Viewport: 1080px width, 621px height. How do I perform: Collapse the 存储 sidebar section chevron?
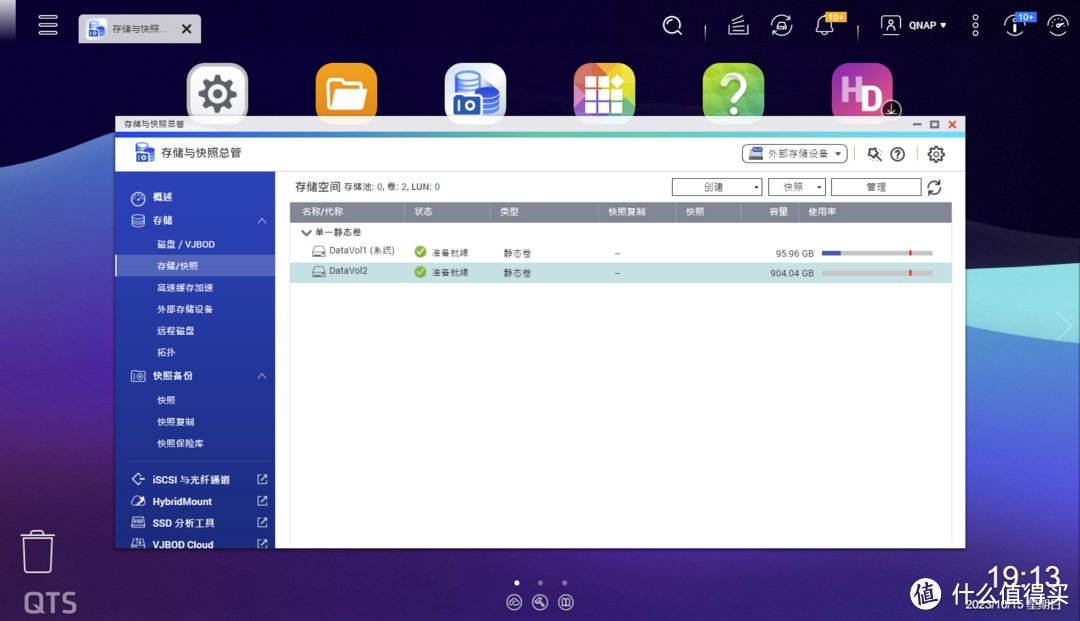[x=262, y=221]
